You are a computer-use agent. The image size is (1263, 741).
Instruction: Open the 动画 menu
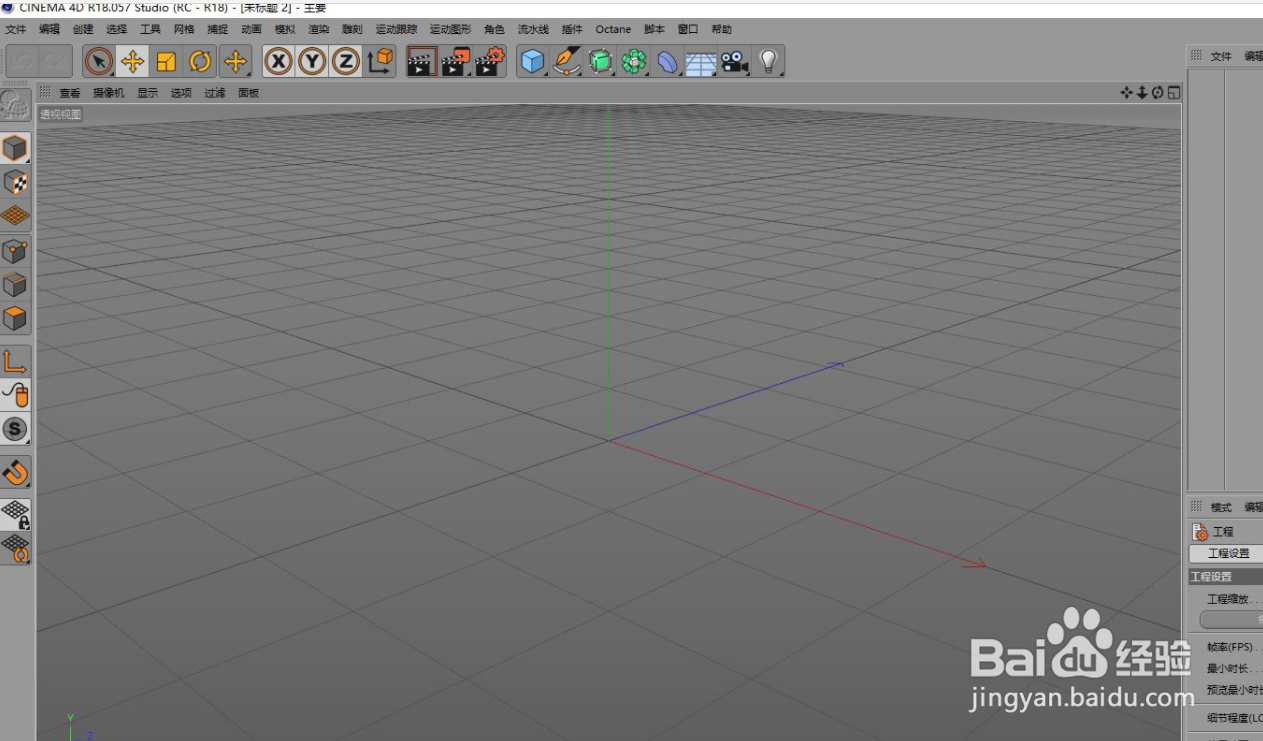252,30
